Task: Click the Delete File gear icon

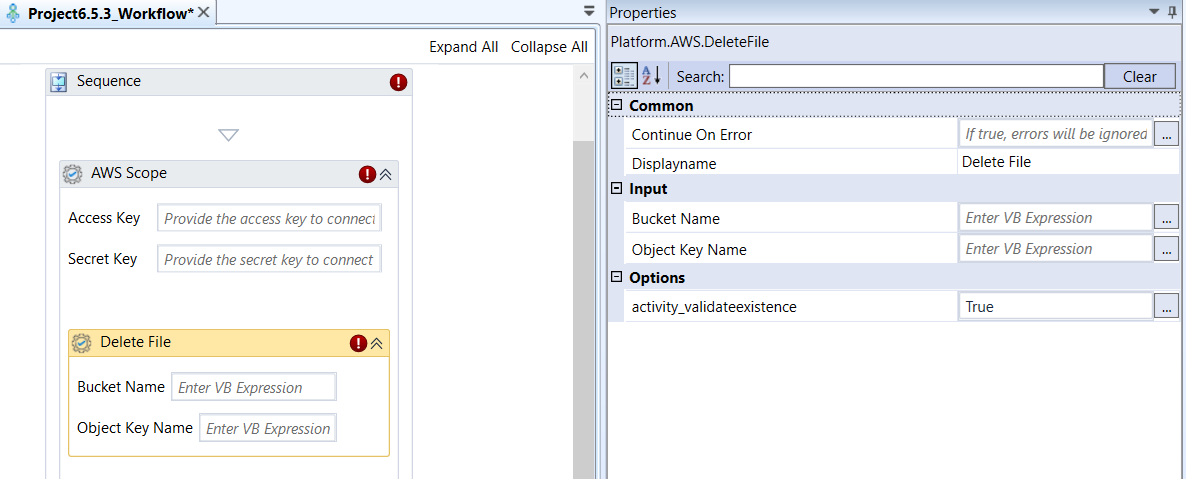Action: [81, 343]
